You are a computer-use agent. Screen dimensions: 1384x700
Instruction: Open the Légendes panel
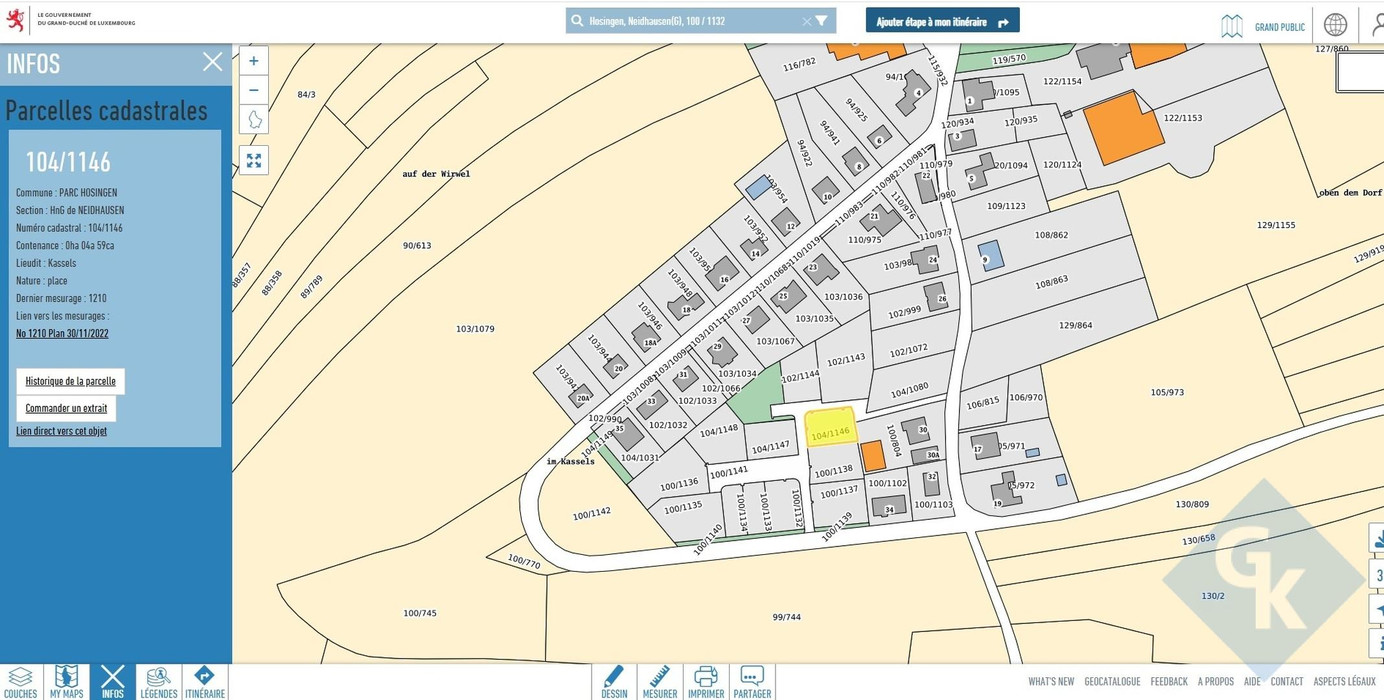158,682
